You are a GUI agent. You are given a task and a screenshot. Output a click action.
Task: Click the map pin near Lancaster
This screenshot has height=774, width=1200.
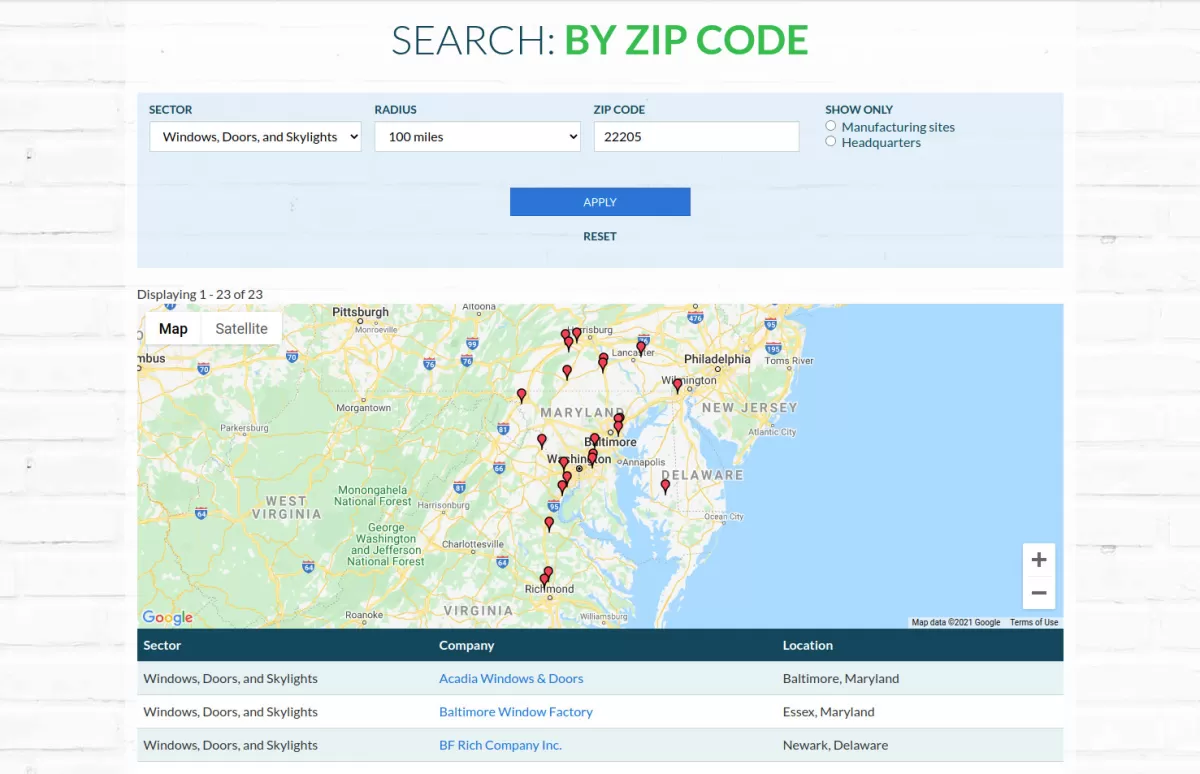tap(641, 348)
